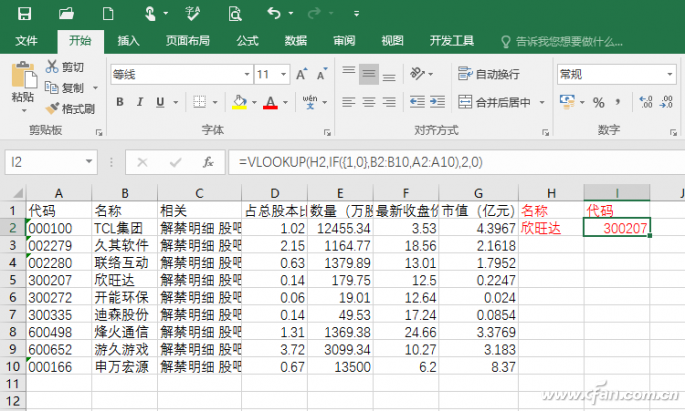Click the Redo arrow icon
The height and width of the screenshot is (411, 685).
coord(314,14)
